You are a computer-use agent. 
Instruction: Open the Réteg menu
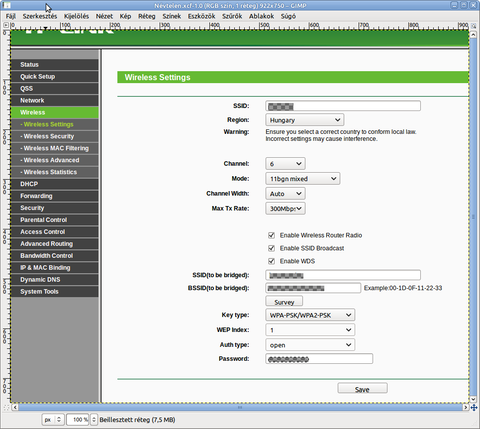pyautogui.click(x=147, y=16)
